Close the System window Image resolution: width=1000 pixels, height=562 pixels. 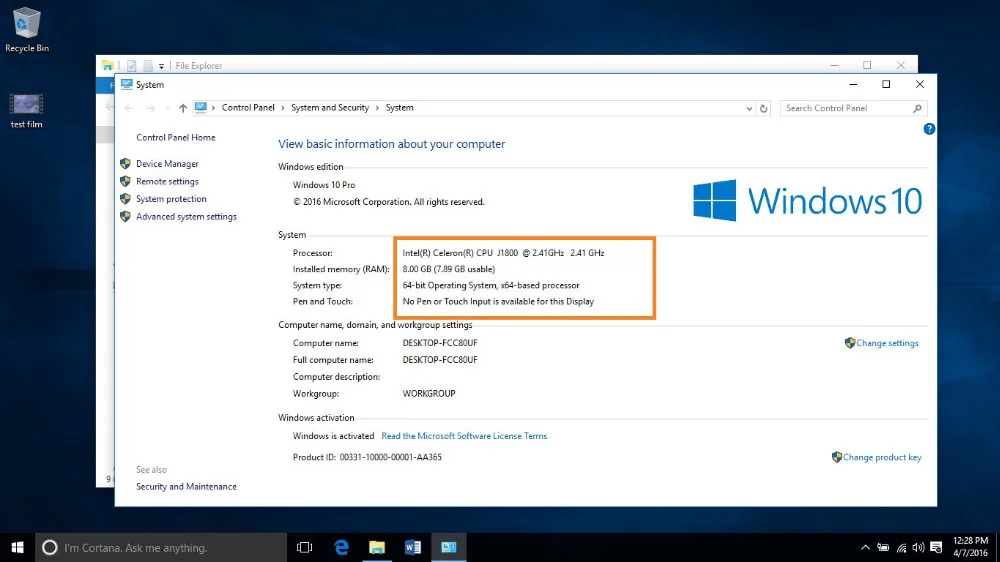coord(920,84)
